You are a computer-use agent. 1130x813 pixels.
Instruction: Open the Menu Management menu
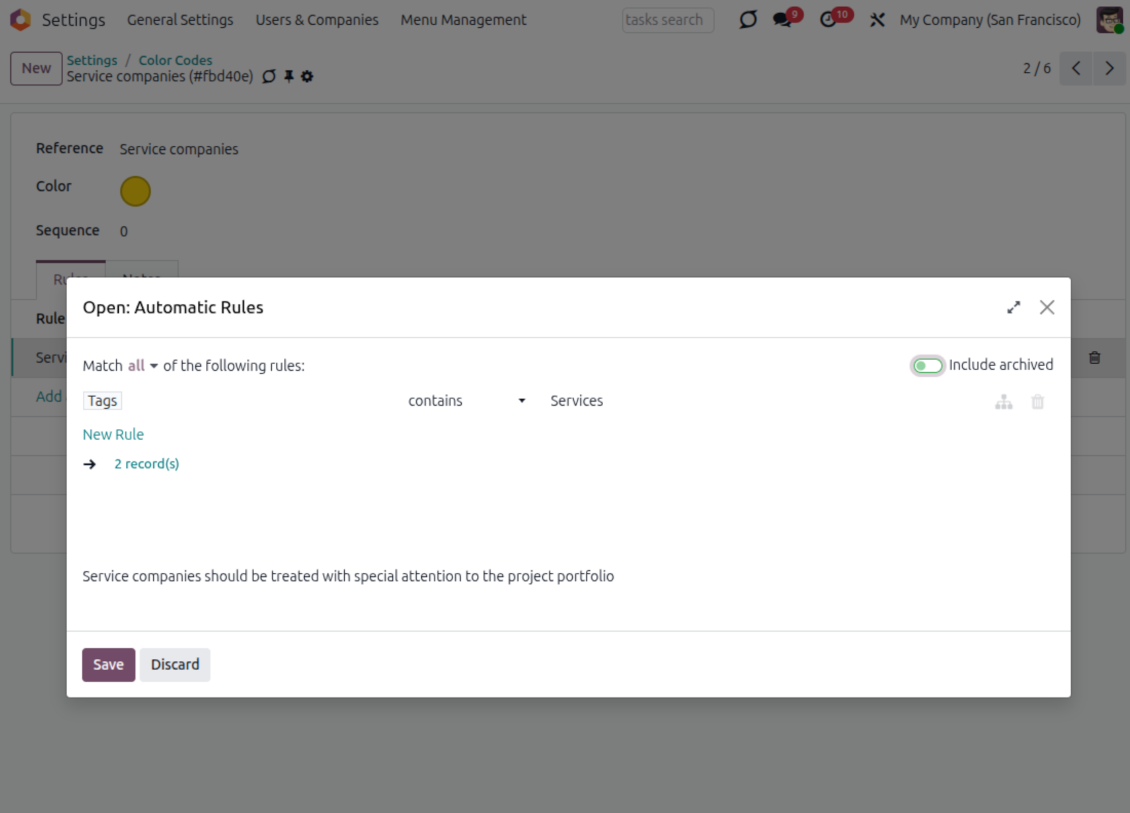tap(463, 20)
